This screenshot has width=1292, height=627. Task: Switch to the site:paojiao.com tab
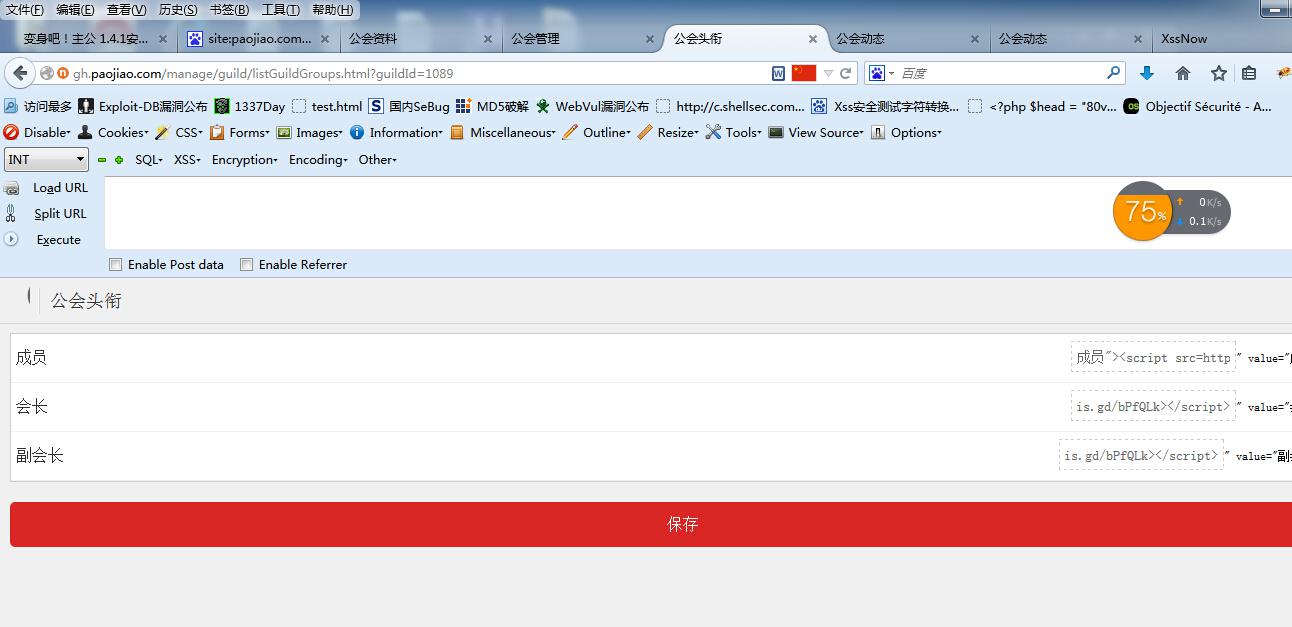[x=259, y=39]
